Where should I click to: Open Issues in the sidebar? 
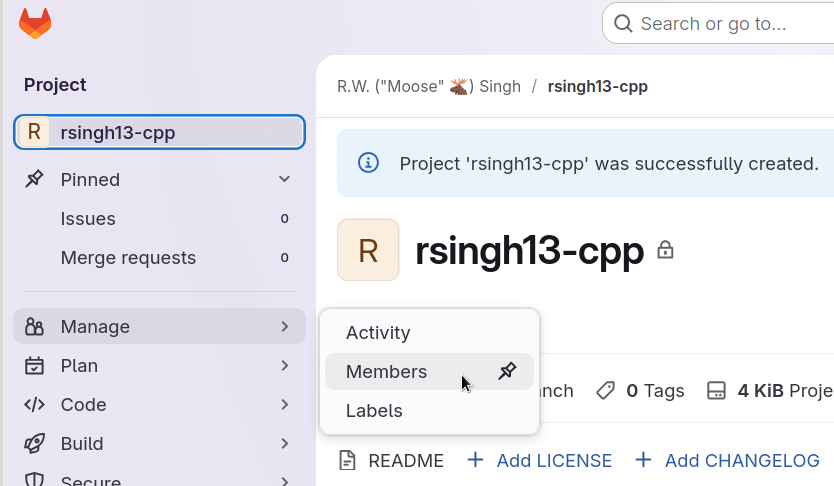point(159,219)
